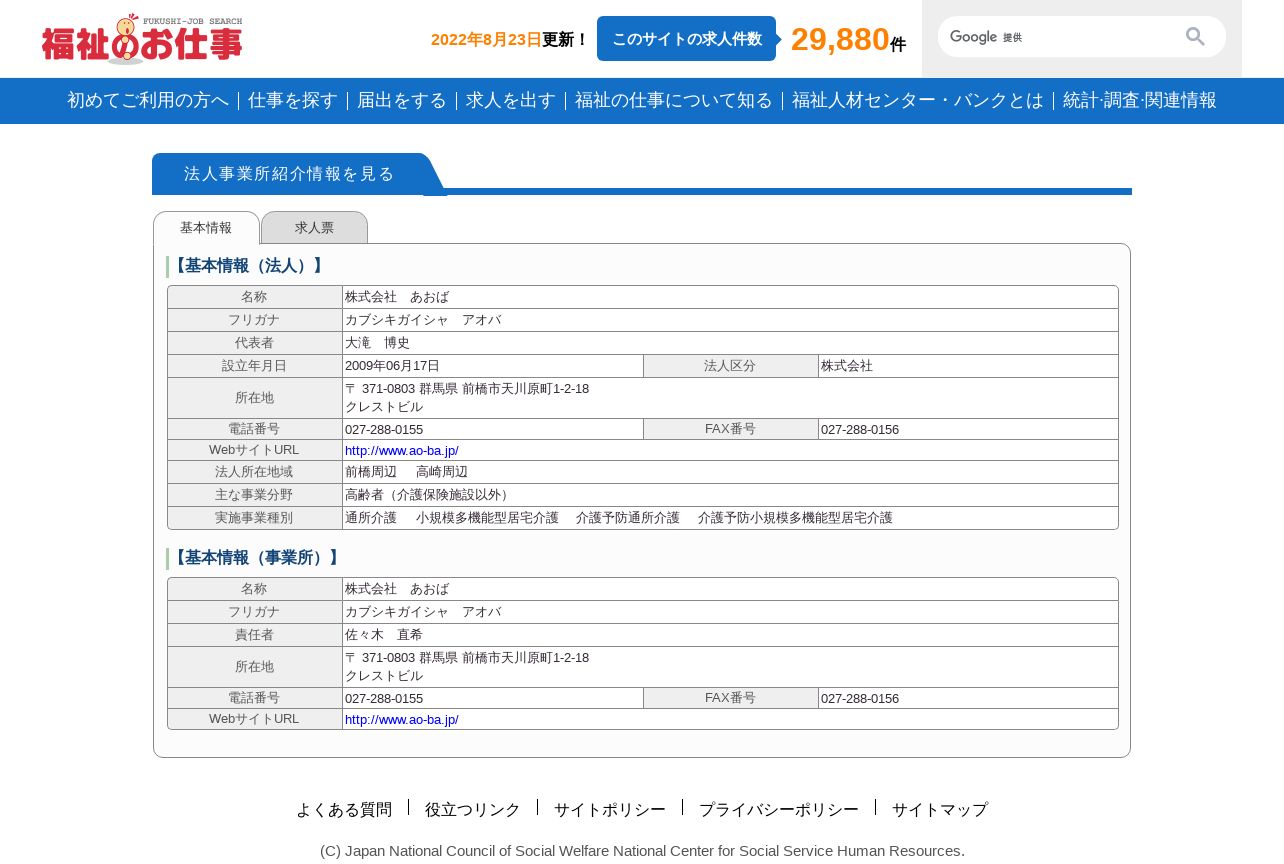Image resolution: width=1284 pixels, height=864 pixels.
Task: Click the 主な事業分野 value 高齢者（介護保険施設以外）
Action: click(x=429, y=495)
